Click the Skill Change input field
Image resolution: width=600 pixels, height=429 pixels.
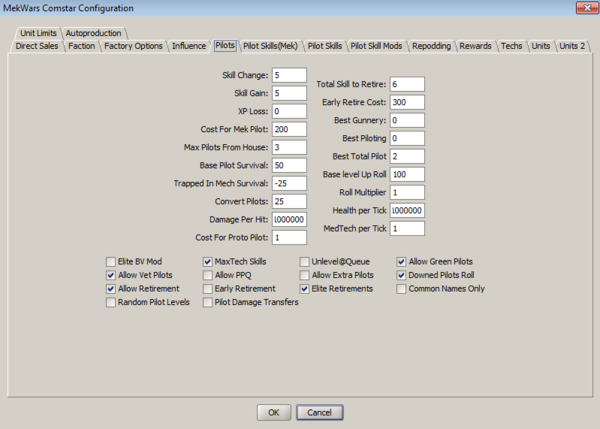coord(288,75)
